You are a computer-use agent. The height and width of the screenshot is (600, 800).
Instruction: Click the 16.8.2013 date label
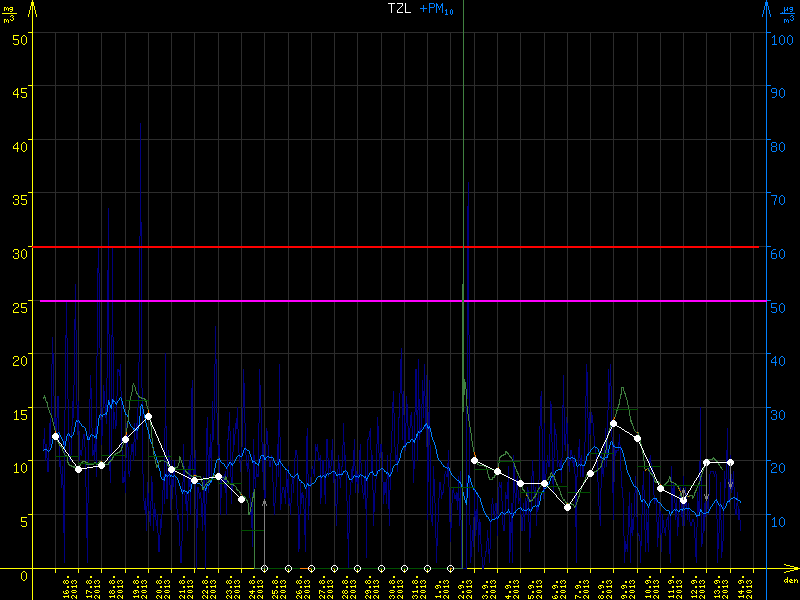coord(65,585)
